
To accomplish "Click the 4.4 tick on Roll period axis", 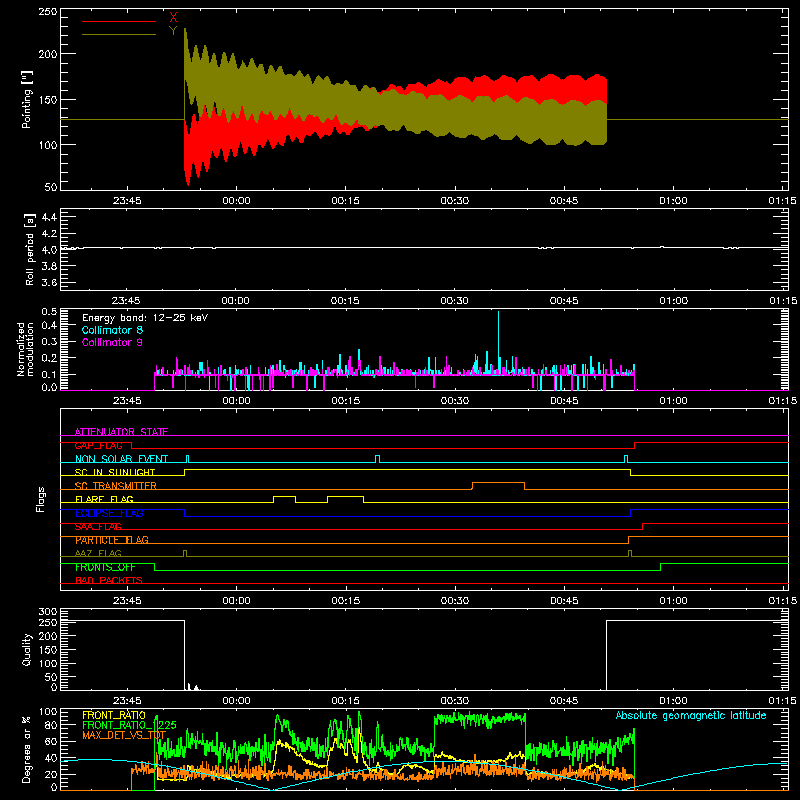I will (49, 217).
